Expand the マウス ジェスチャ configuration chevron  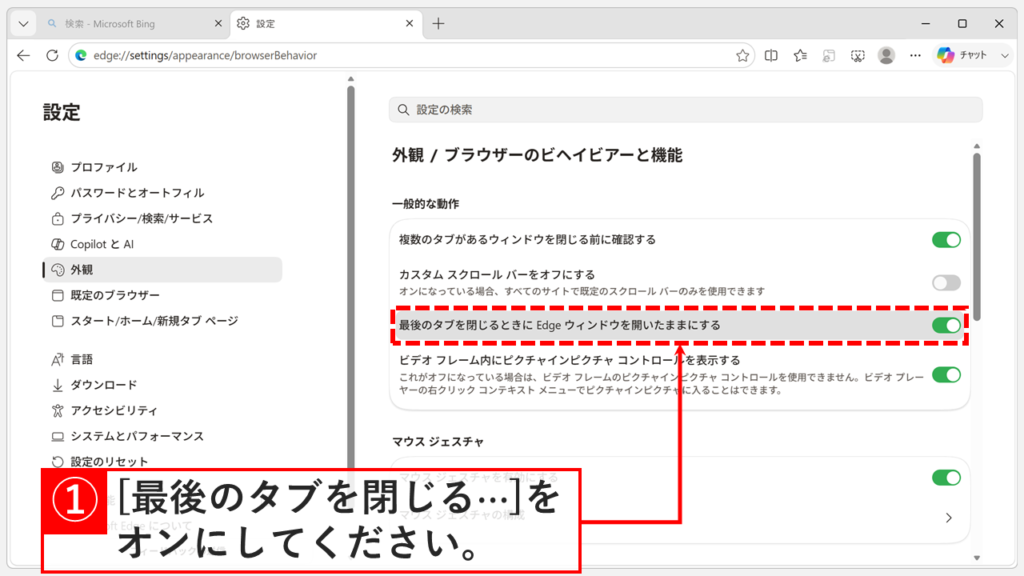point(948,518)
